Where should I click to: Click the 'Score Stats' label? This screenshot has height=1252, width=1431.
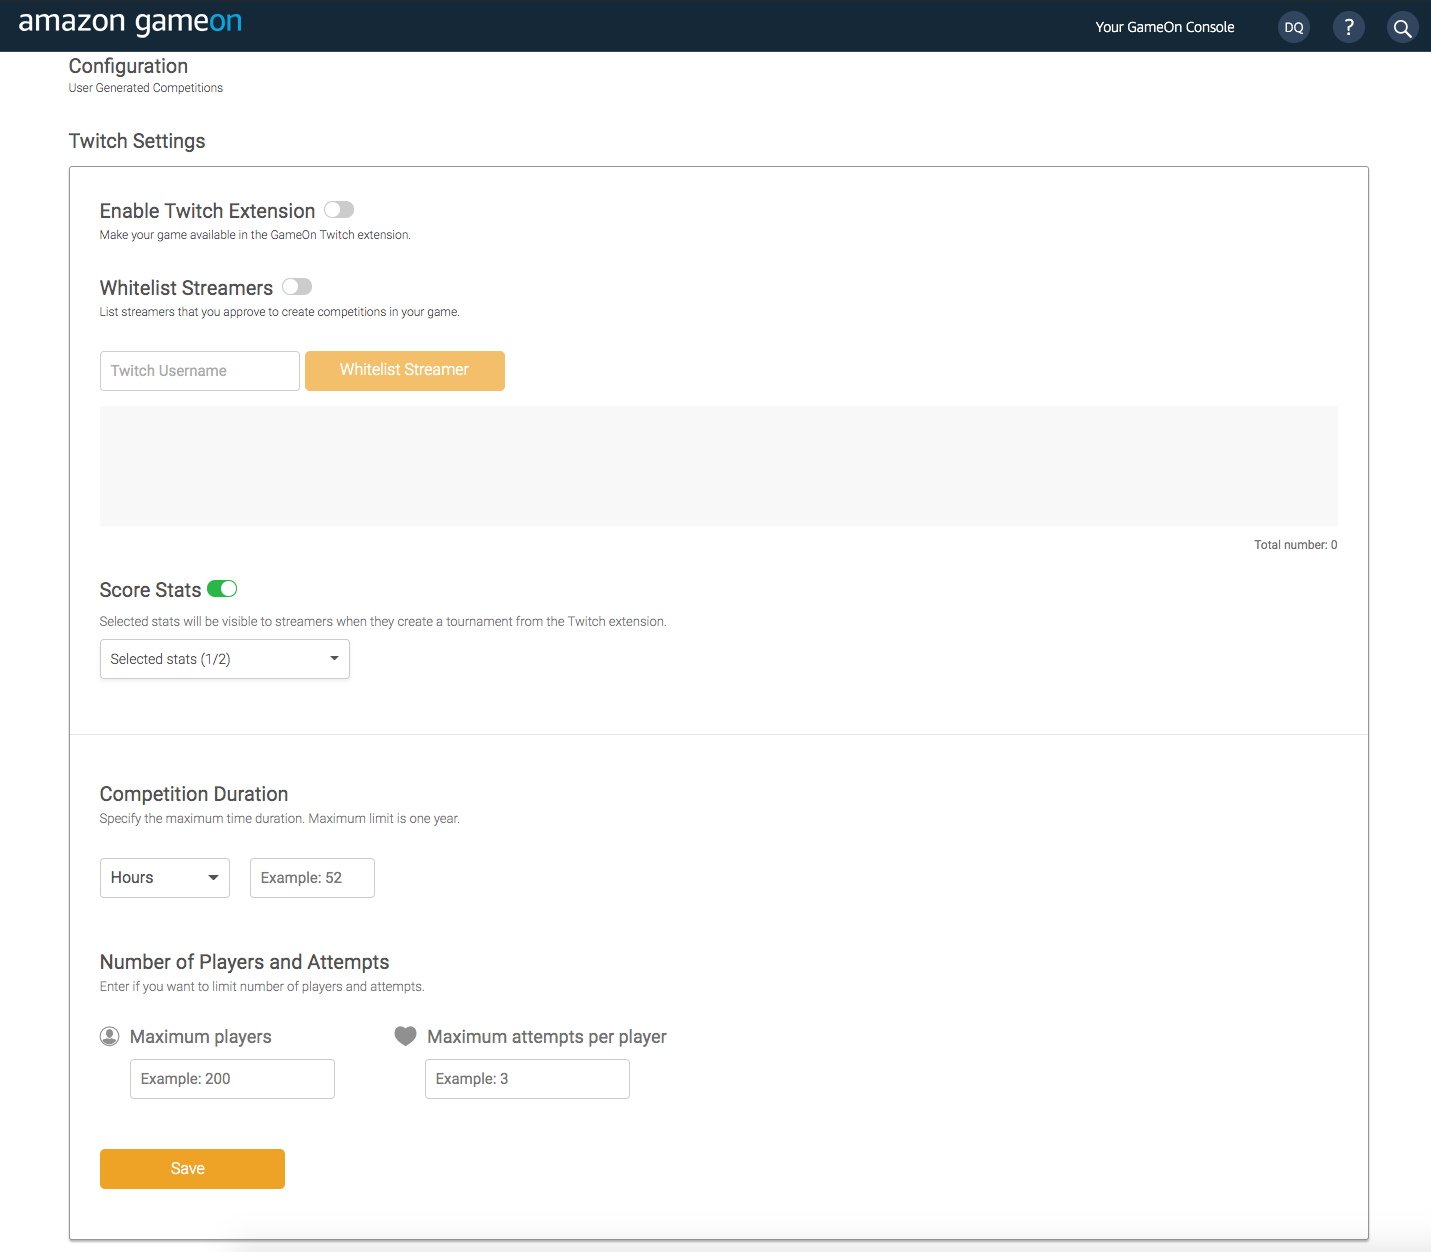(150, 590)
